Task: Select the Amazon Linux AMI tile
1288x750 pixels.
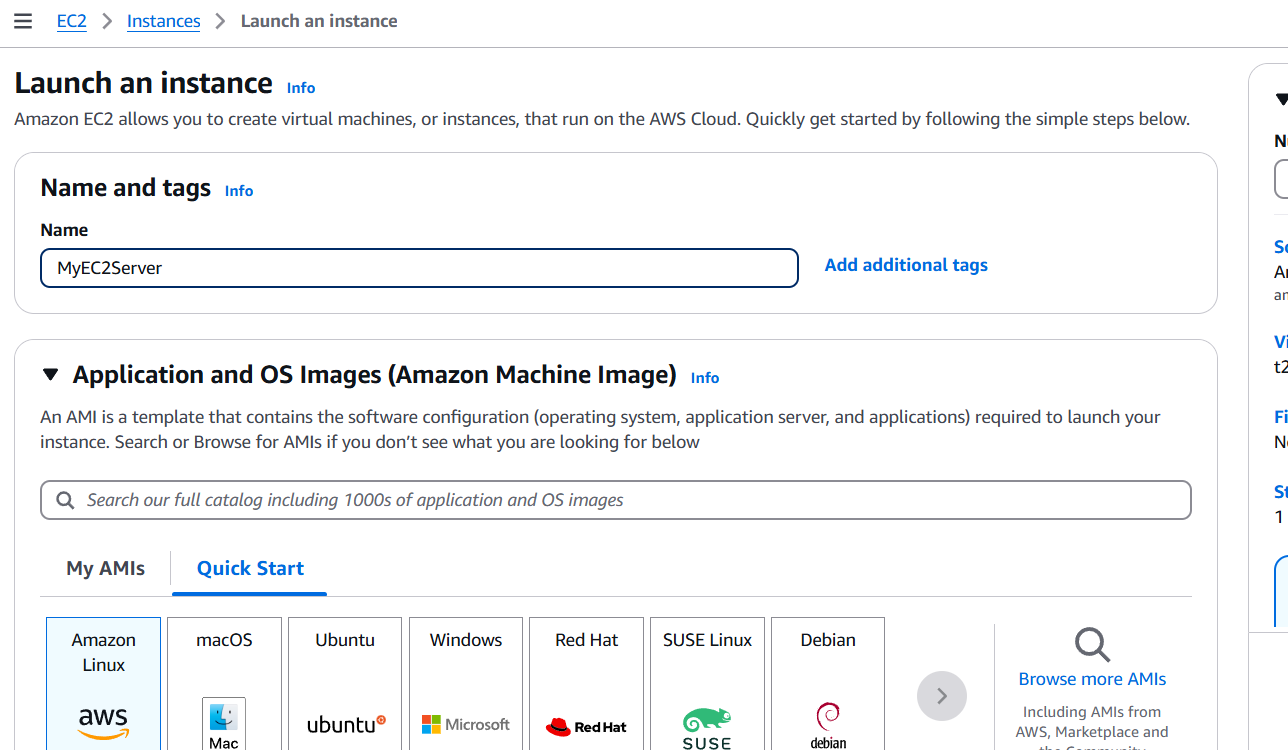Action: [x=103, y=684]
